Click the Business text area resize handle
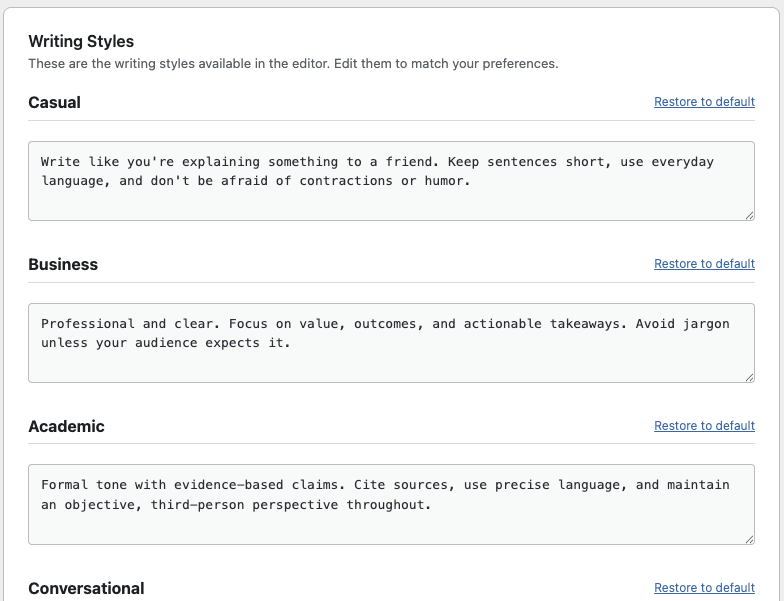This screenshot has width=784, height=601. [749, 377]
